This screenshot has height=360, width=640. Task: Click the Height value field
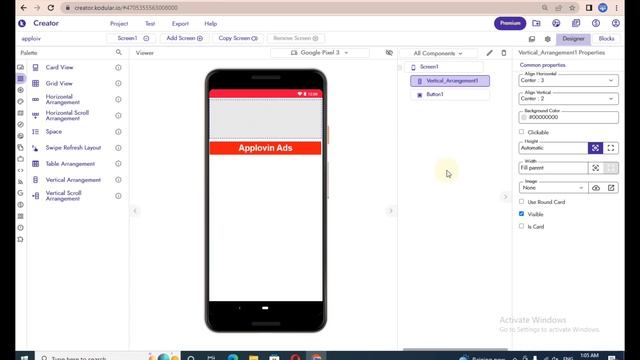click(x=553, y=148)
